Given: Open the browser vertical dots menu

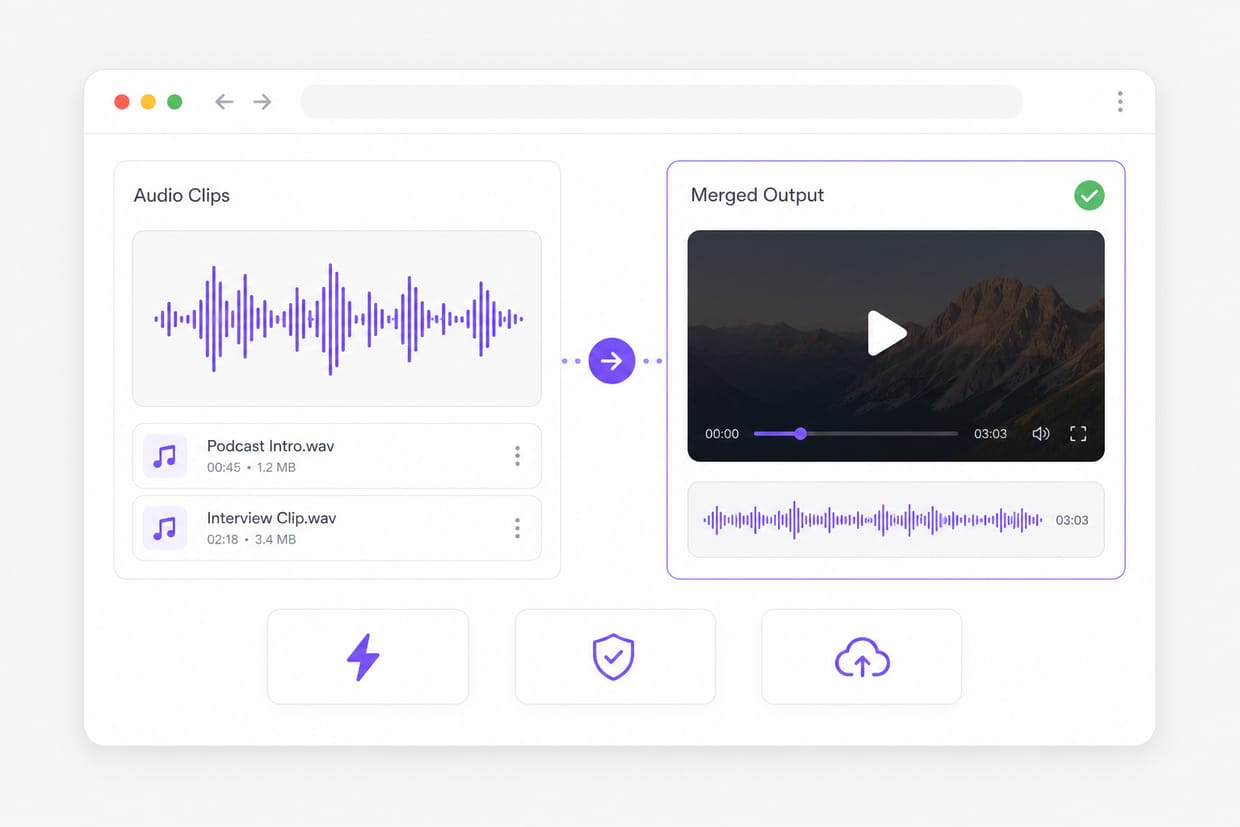Looking at the screenshot, I should pyautogui.click(x=1120, y=102).
